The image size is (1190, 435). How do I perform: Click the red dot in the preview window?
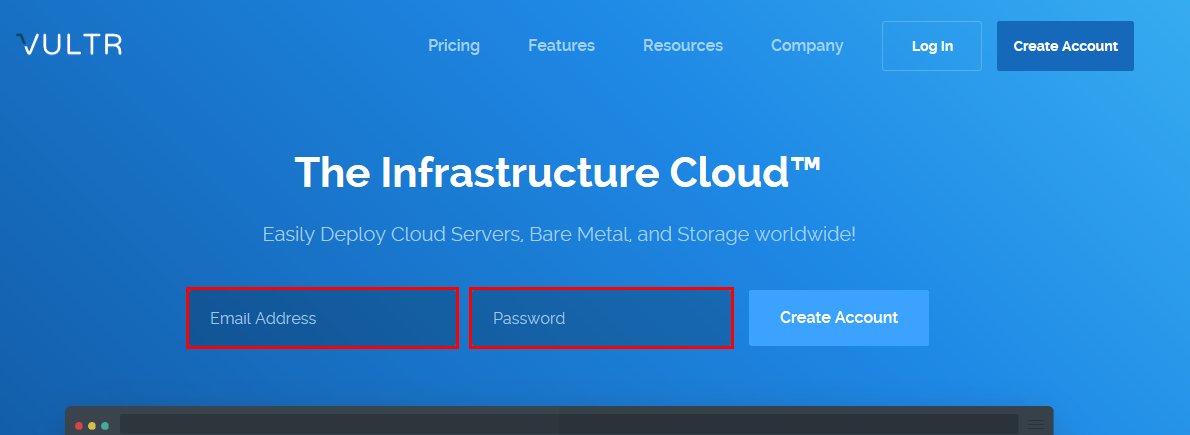pos(79,426)
